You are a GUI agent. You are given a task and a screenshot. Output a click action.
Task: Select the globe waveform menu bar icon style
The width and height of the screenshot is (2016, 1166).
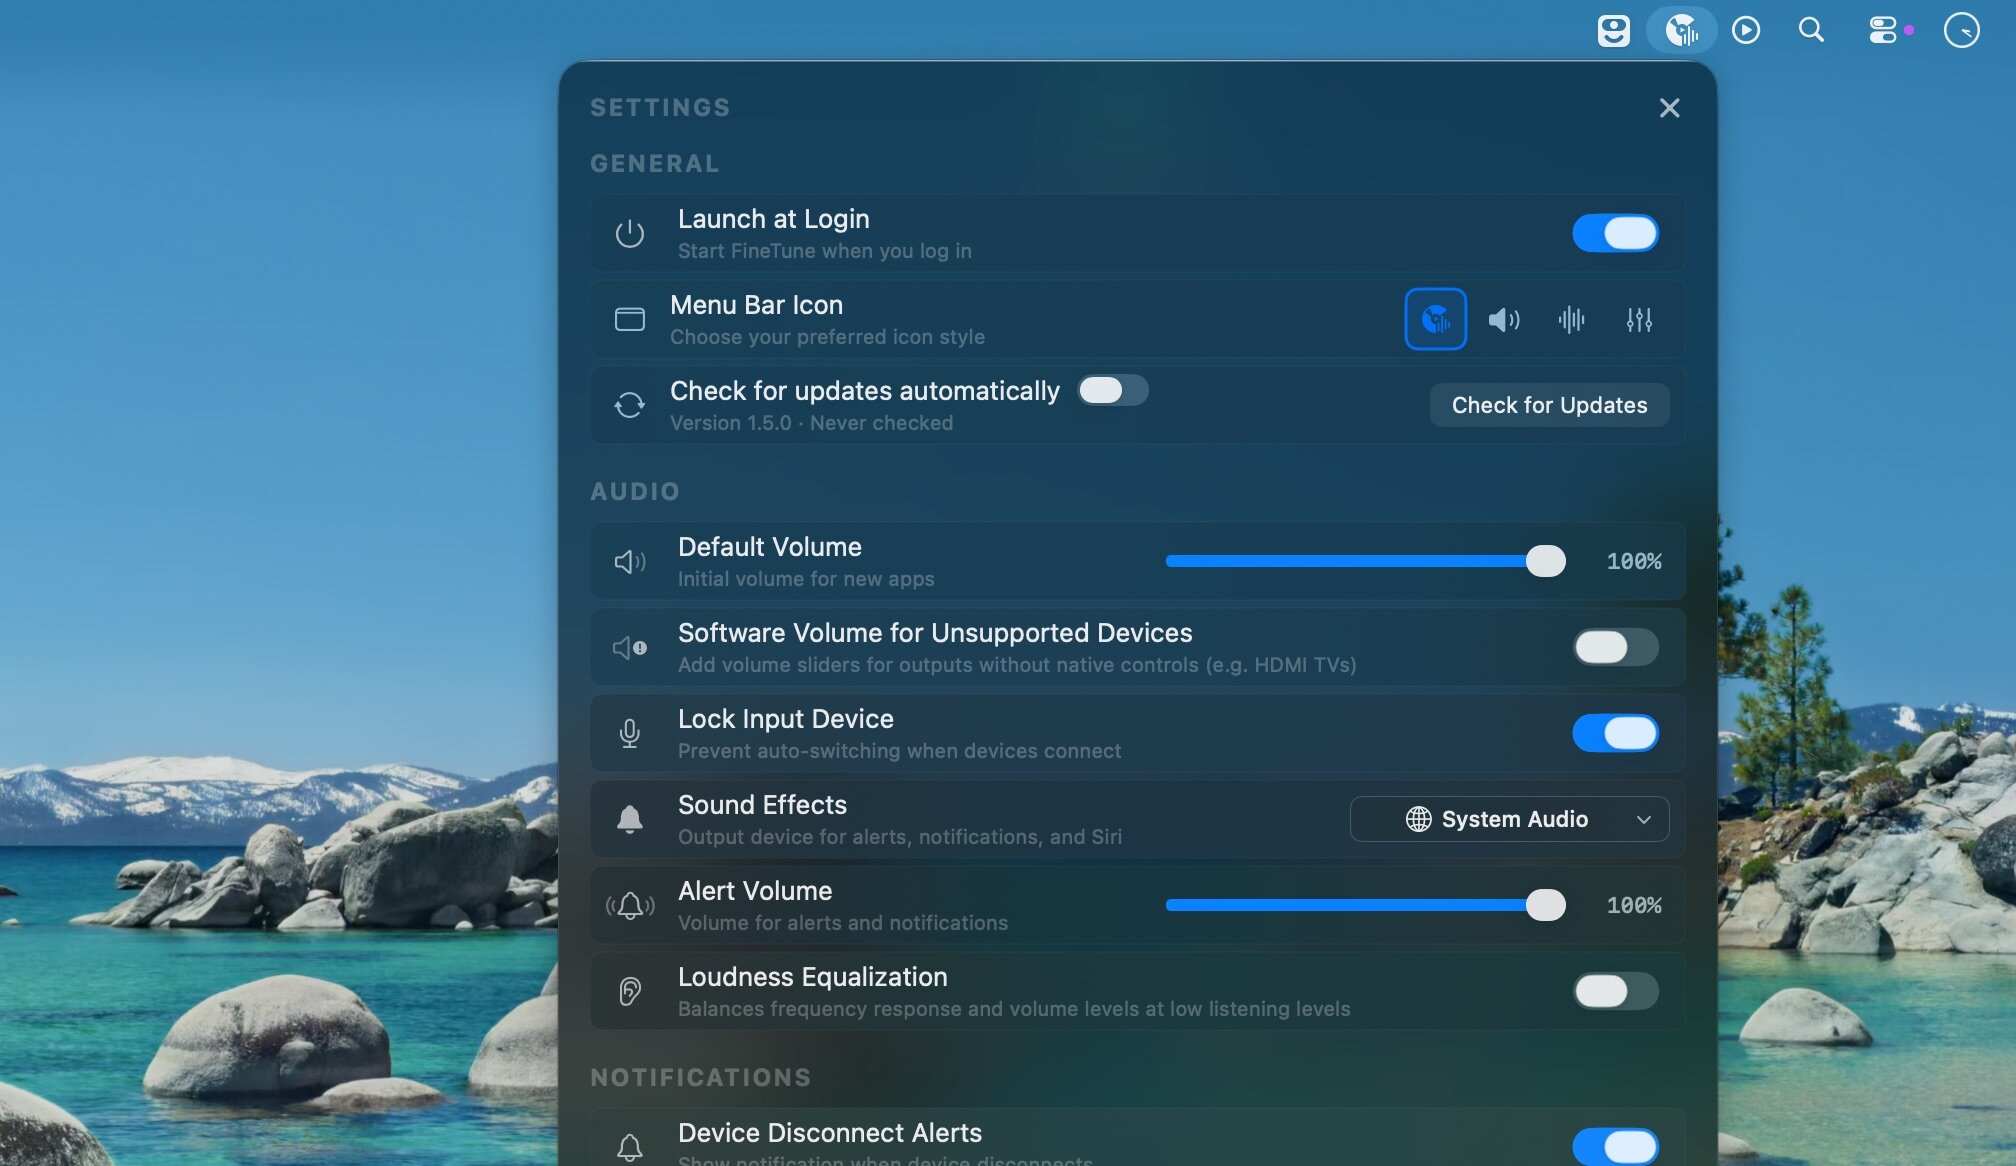[1435, 319]
